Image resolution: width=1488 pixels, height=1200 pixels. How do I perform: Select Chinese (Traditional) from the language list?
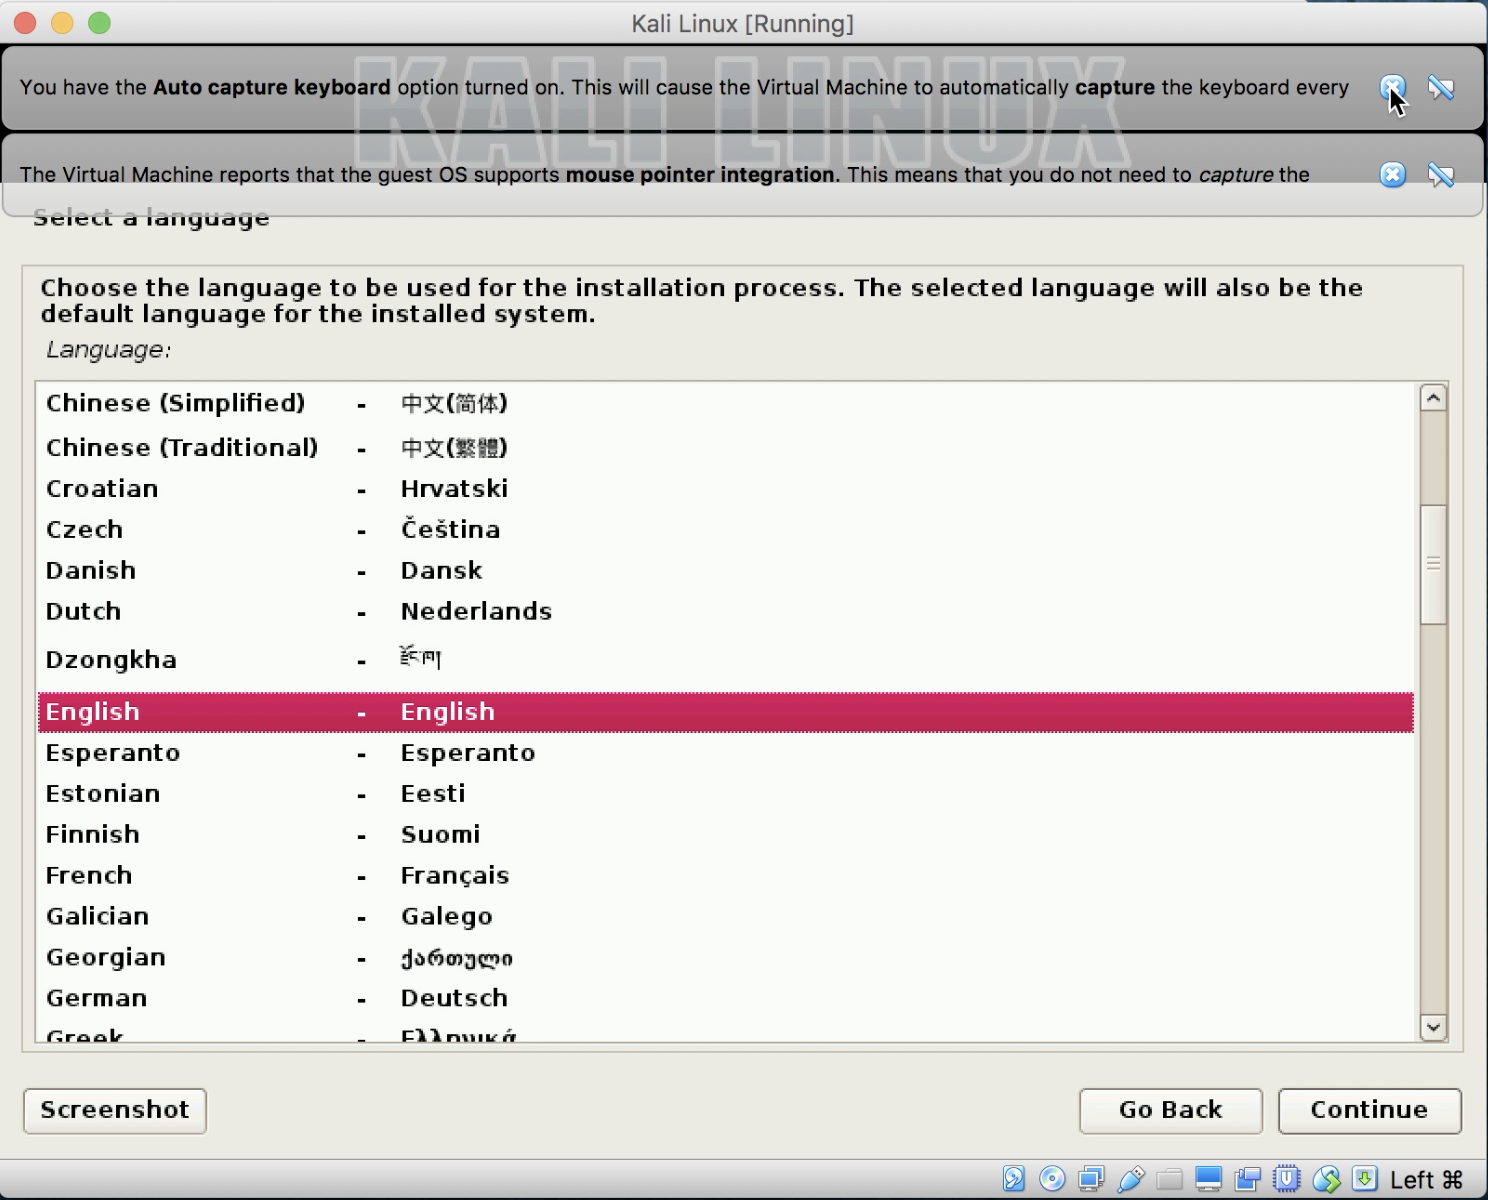click(726, 447)
